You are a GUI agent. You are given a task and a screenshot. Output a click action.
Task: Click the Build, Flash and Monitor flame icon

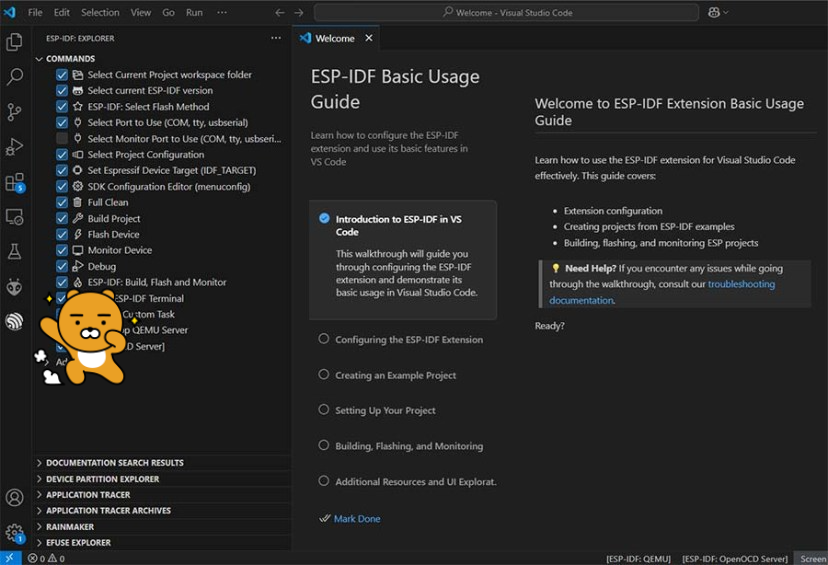click(x=78, y=282)
